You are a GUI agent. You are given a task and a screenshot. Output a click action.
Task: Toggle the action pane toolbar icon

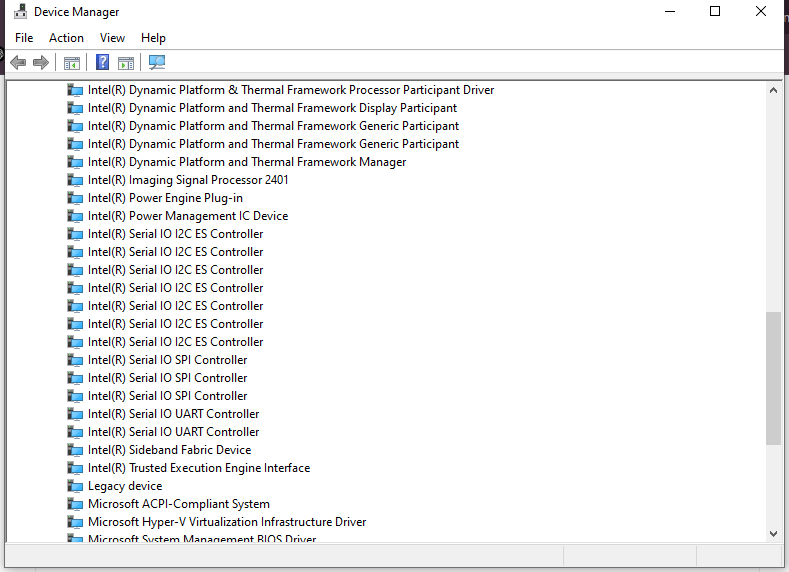tap(126, 63)
